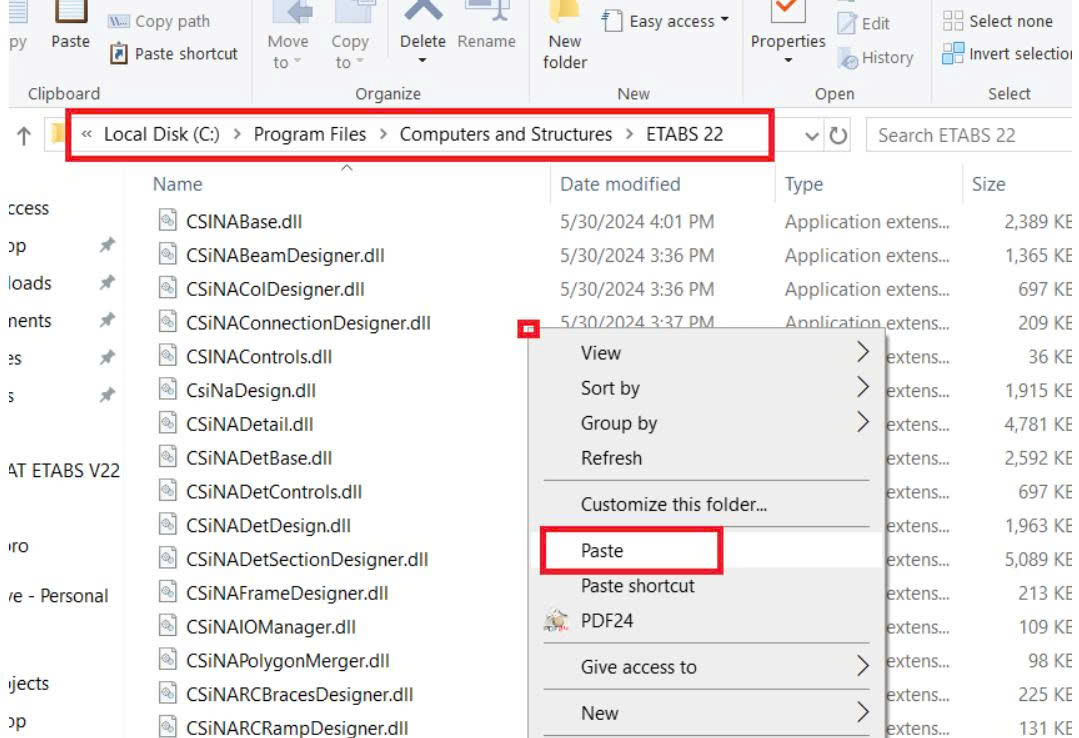Select file CSiNADetControls.dll
Image resolution: width=1079 pixels, height=738 pixels.
coord(274,492)
